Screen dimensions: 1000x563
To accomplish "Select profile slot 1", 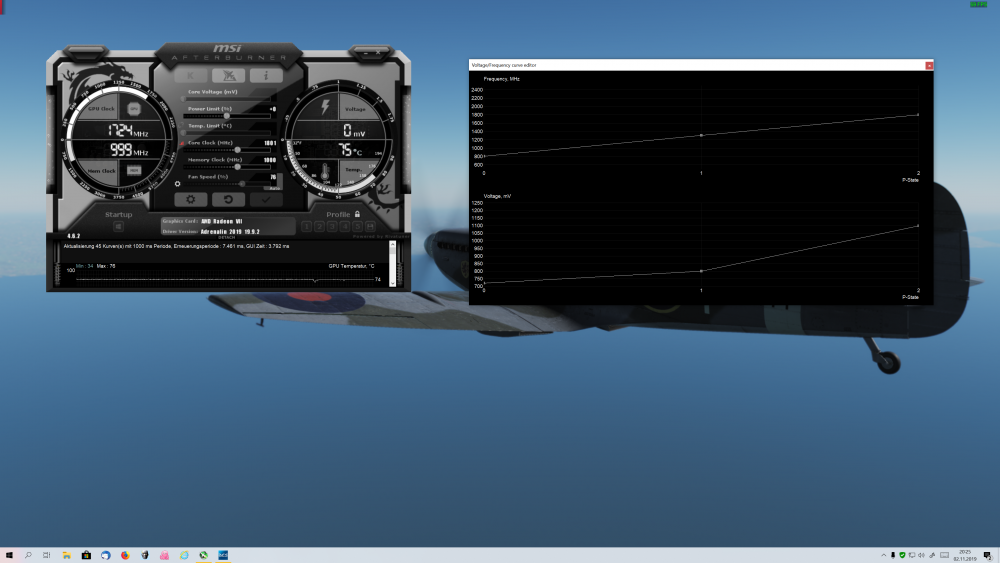I will tap(308, 227).
